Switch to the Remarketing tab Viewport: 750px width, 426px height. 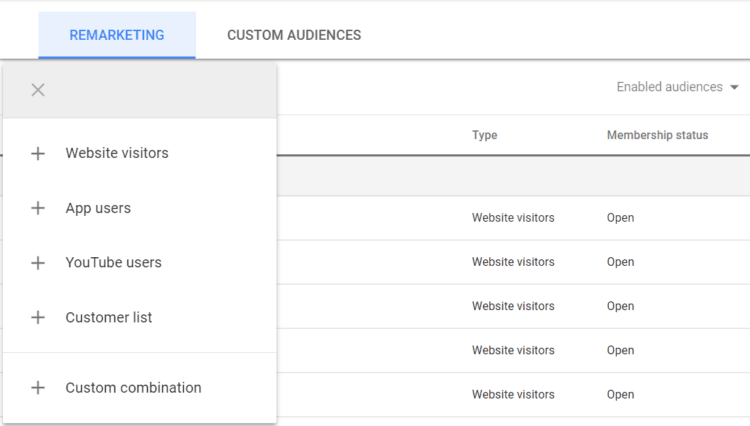(x=117, y=35)
